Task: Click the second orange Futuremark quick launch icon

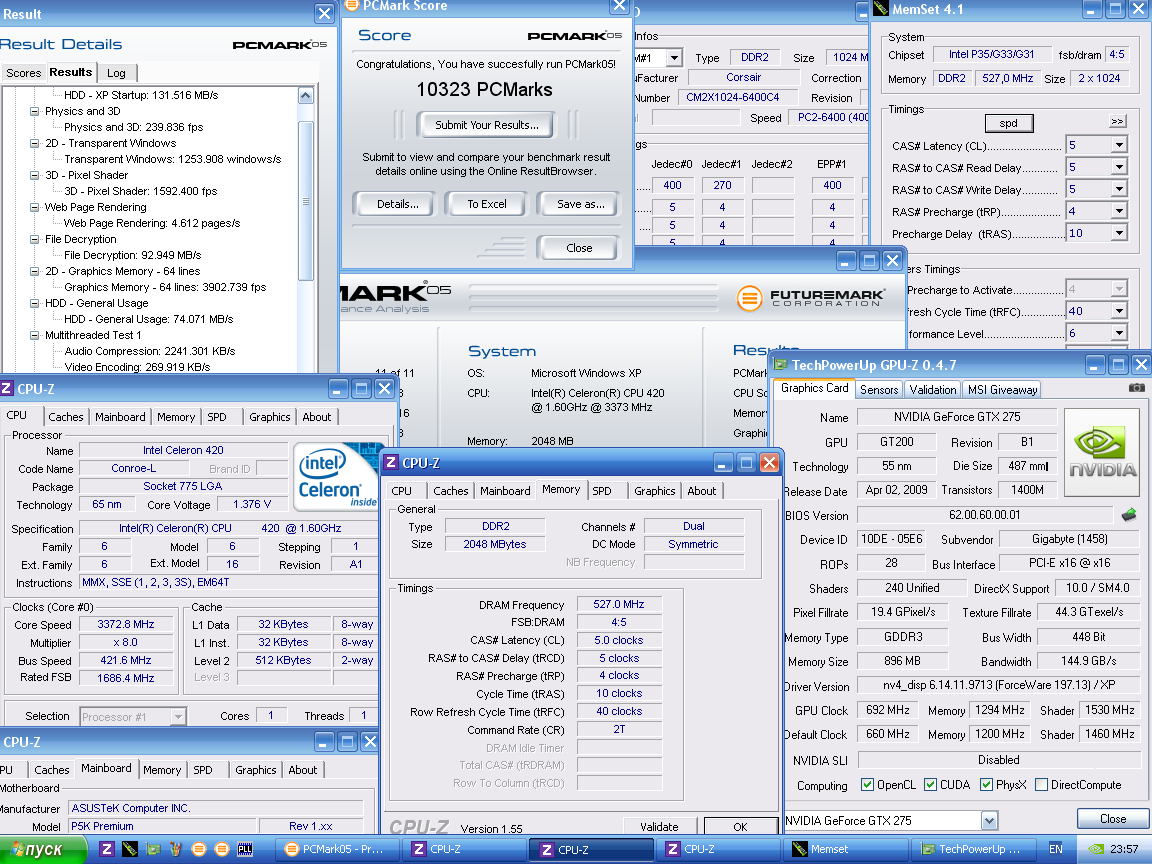Action: tap(222, 849)
